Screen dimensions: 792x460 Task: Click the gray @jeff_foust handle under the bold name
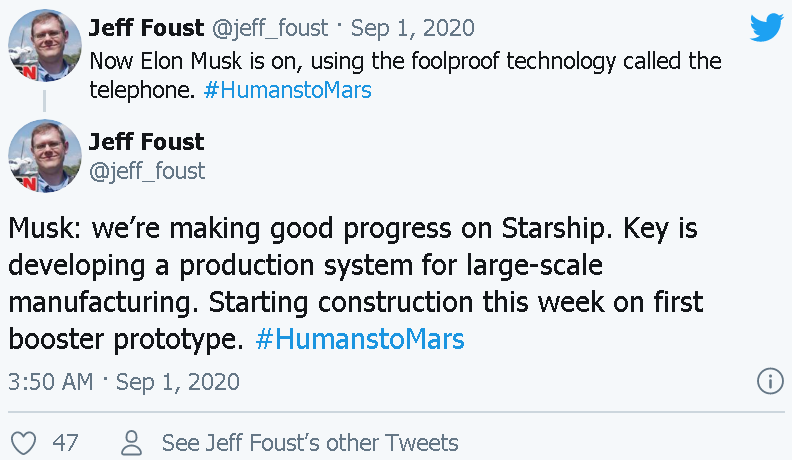[147, 171]
